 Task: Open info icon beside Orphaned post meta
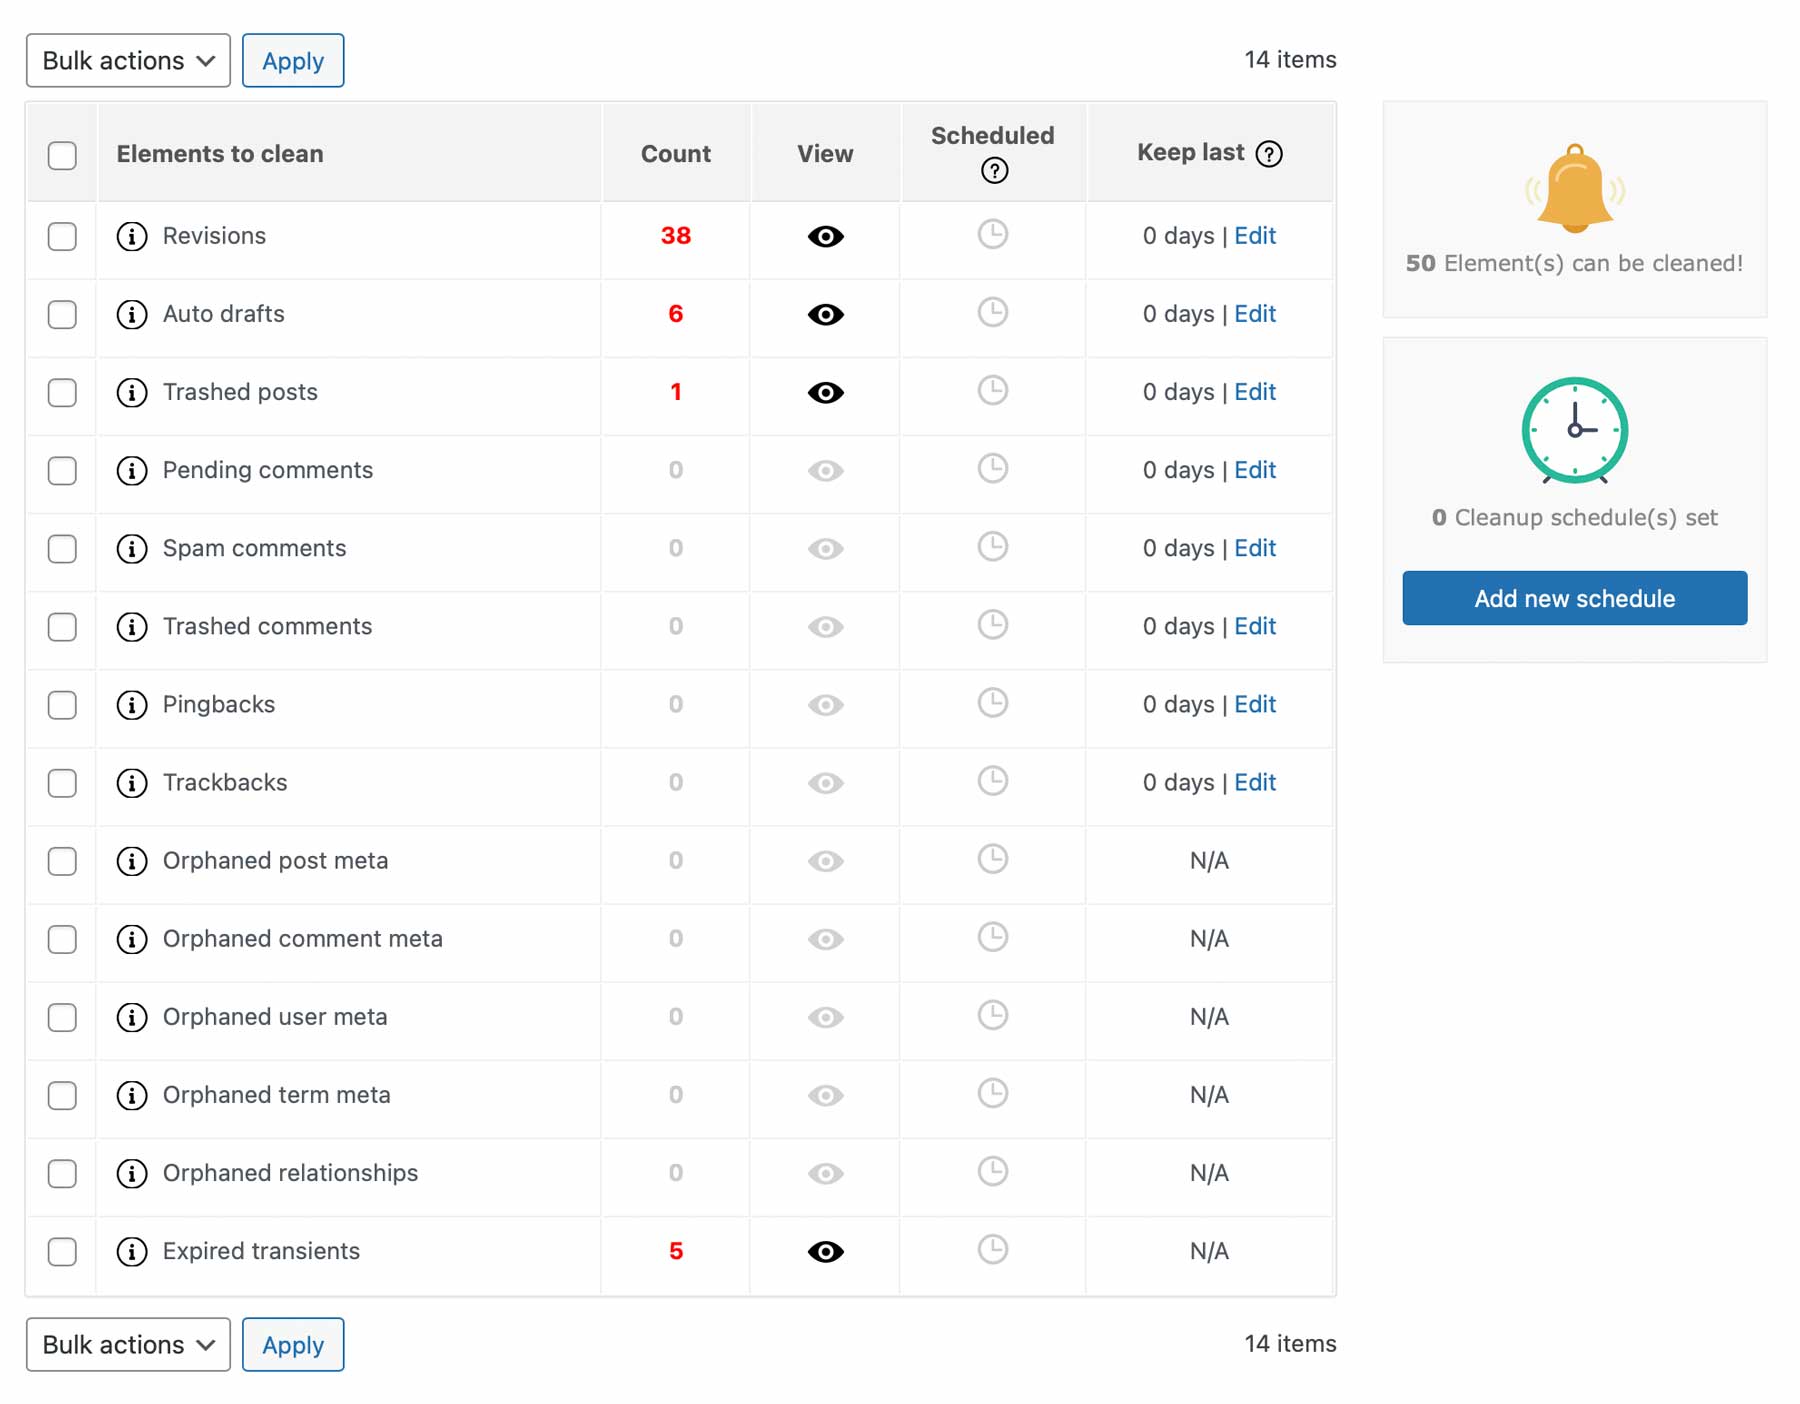(131, 861)
